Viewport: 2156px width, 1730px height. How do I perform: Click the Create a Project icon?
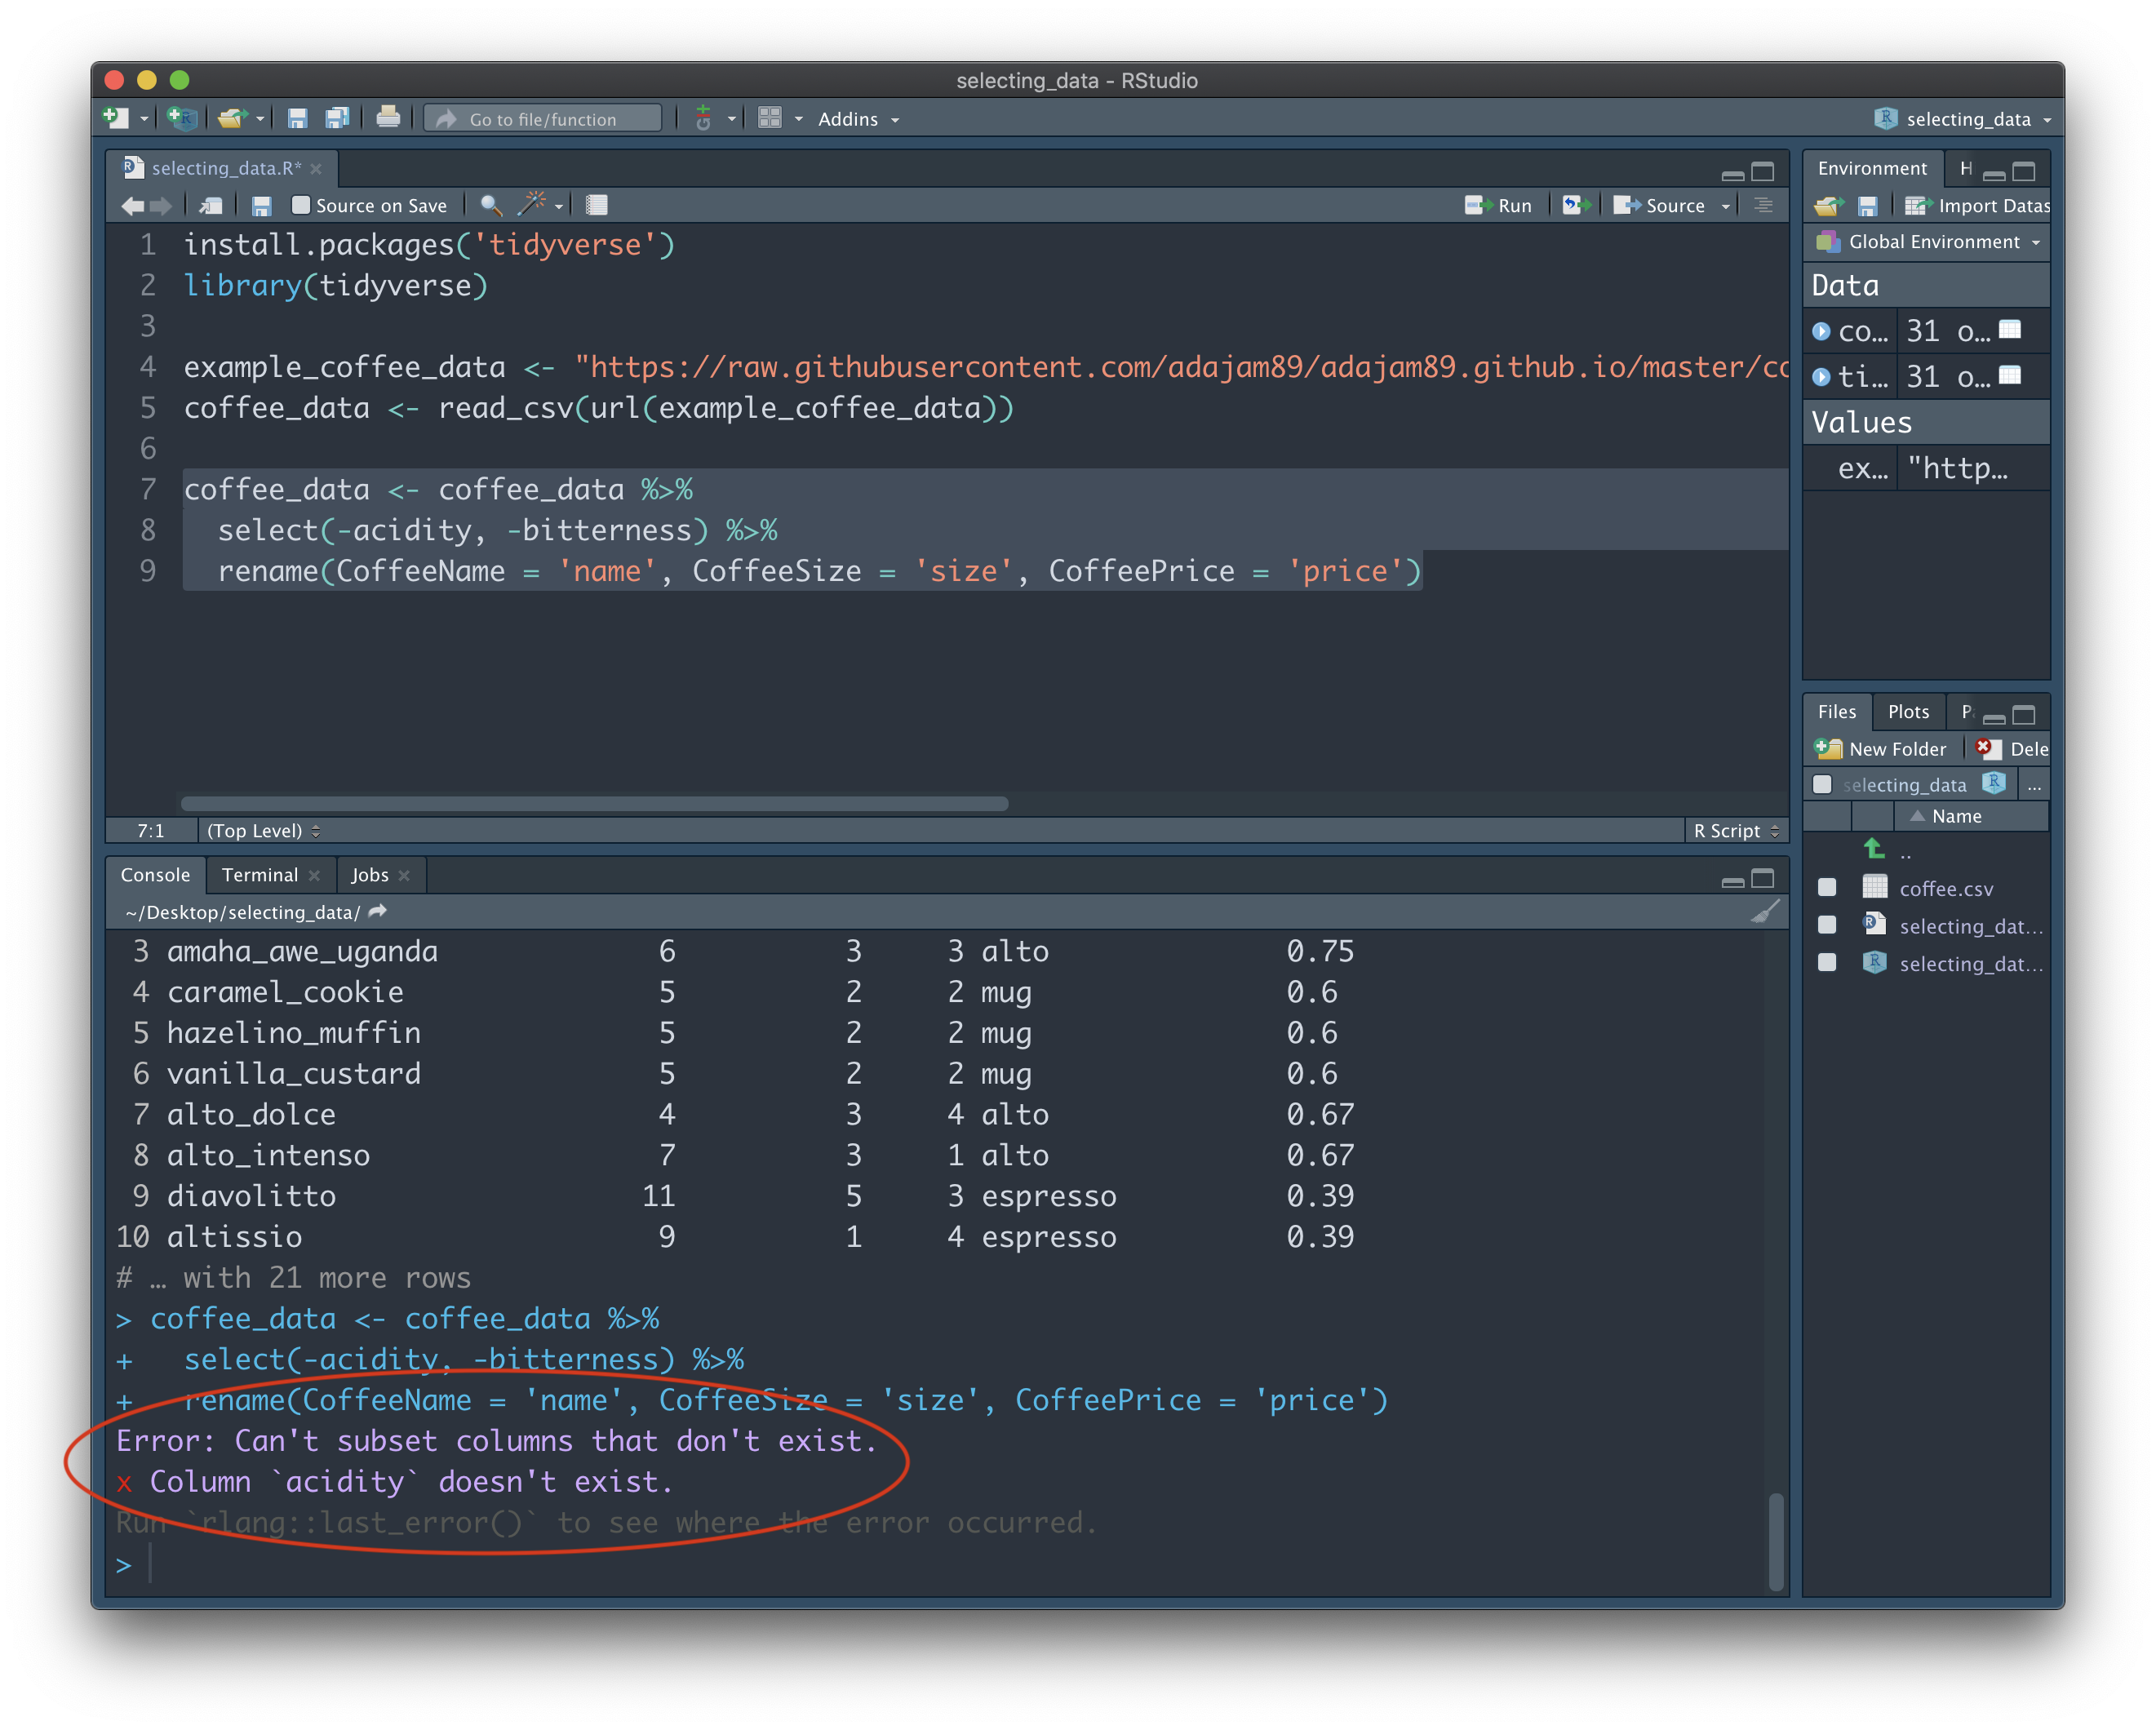181,118
